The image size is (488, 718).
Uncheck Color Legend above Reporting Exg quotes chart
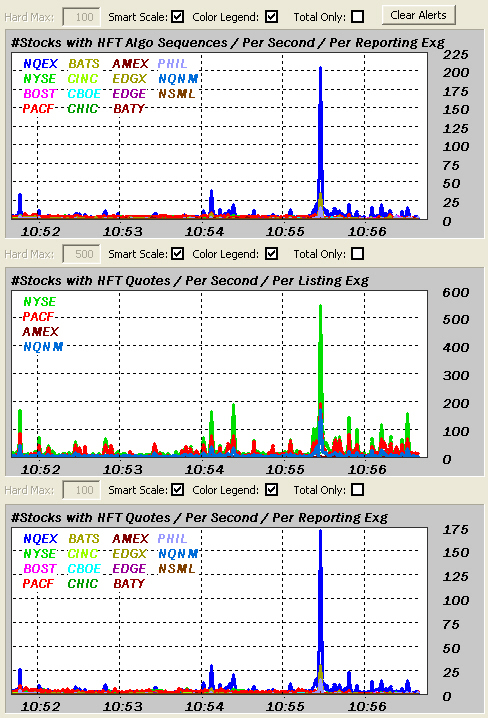coord(271,490)
